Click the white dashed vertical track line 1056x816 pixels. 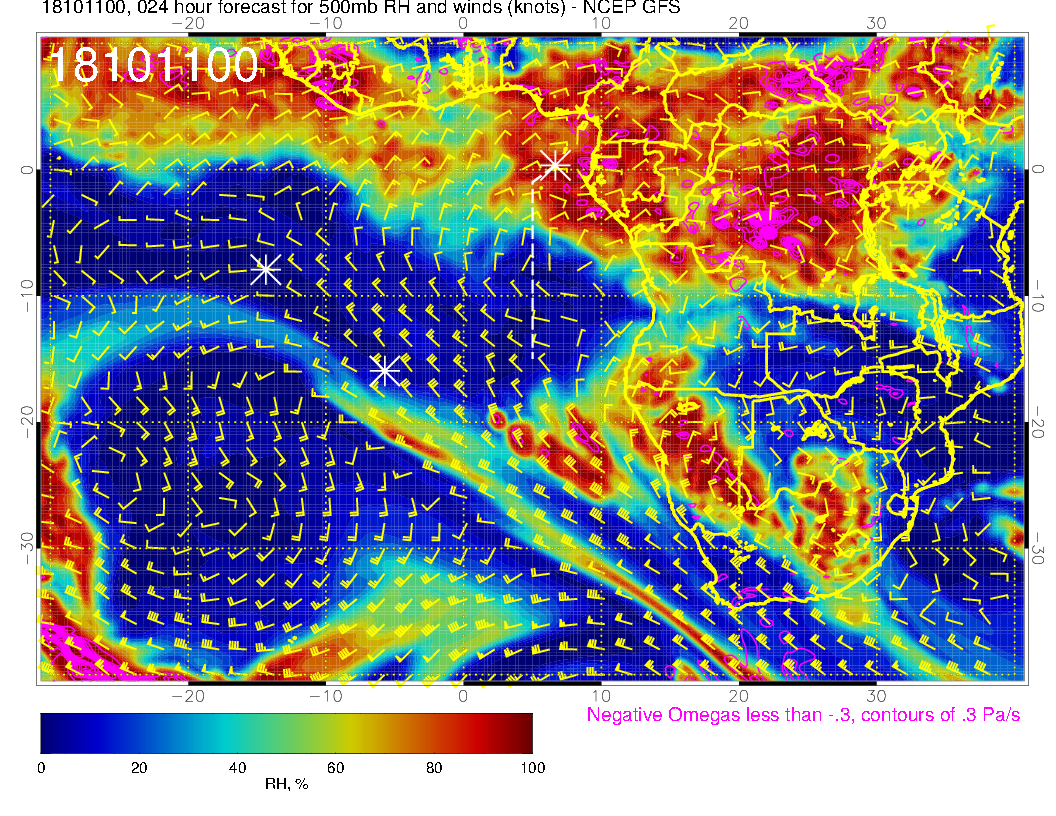(x=533, y=269)
